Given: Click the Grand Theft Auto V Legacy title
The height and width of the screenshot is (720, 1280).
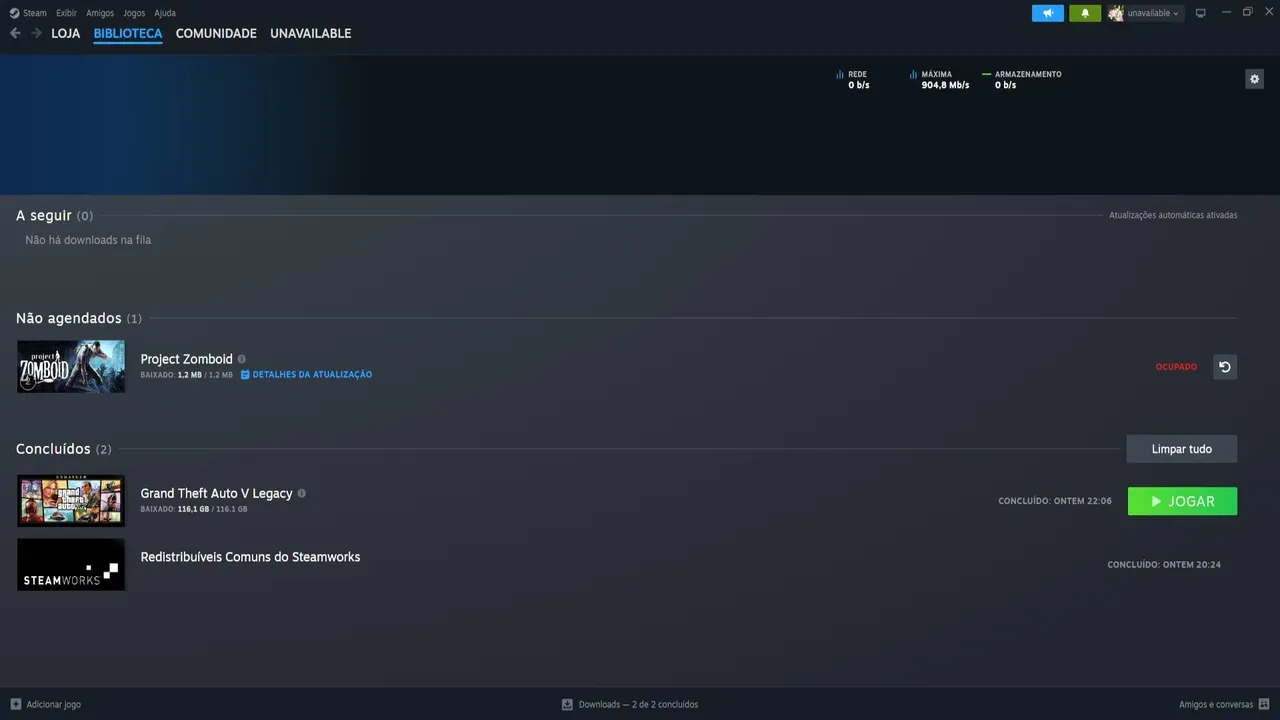Looking at the screenshot, I should tap(217, 493).
